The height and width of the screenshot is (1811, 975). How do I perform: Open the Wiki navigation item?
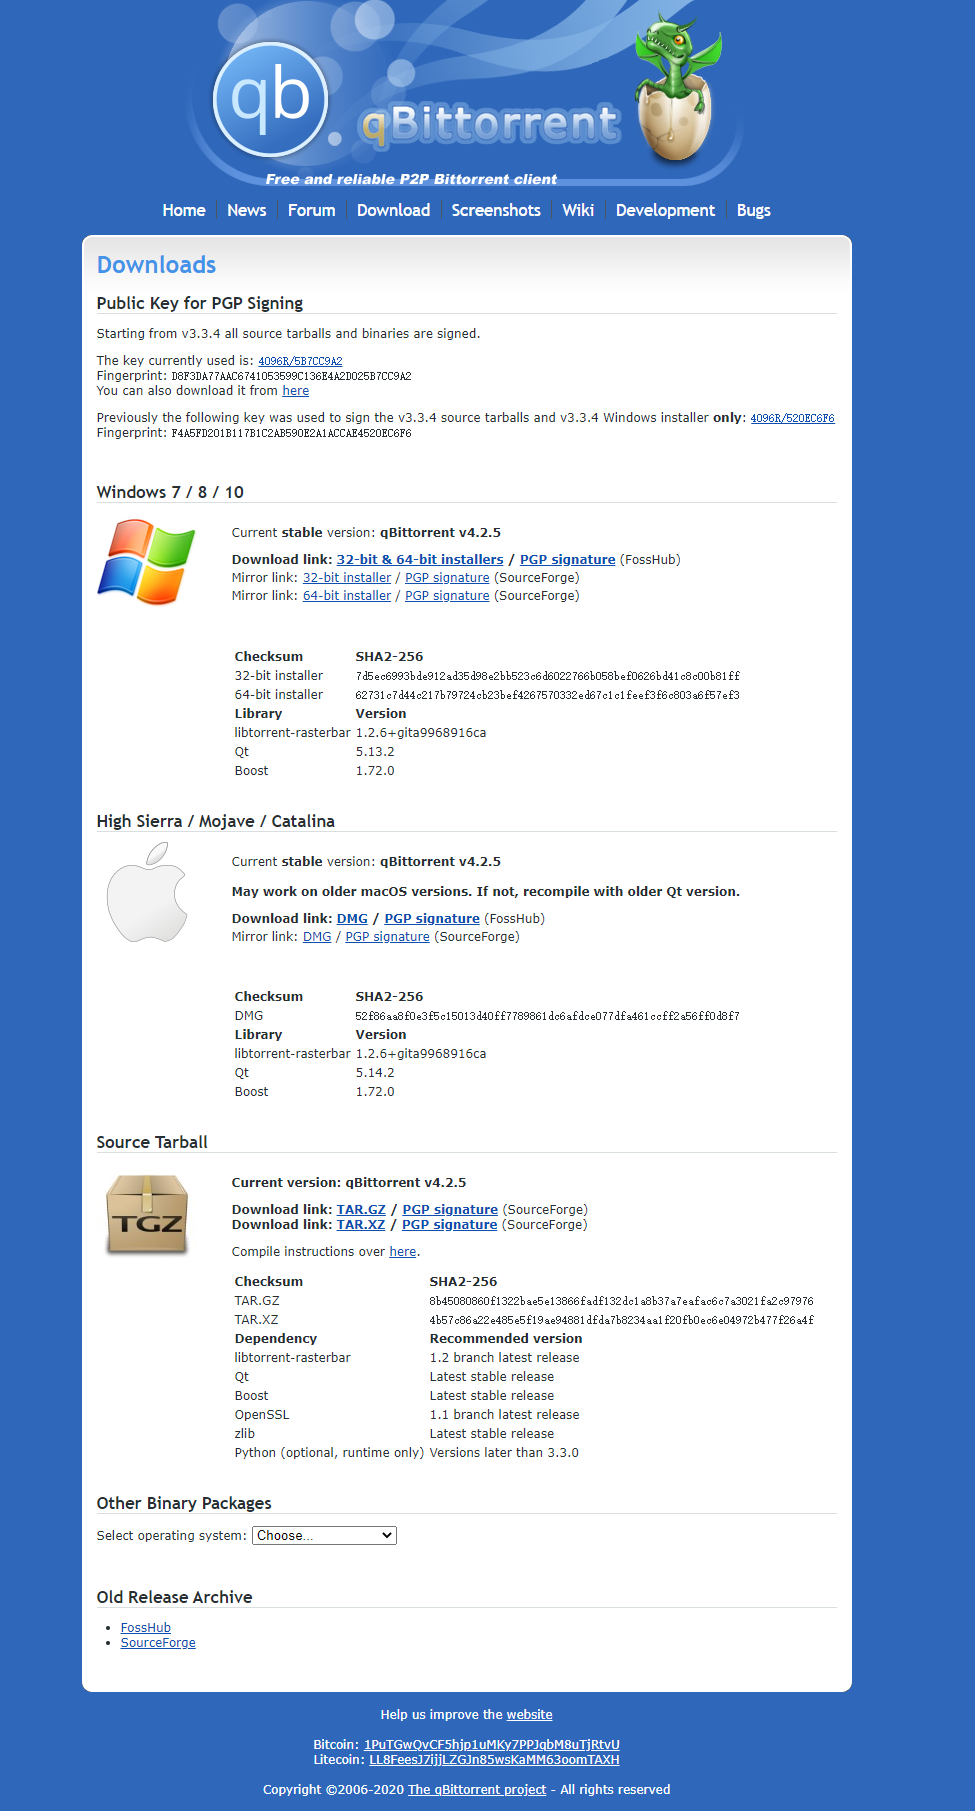coord(578,210)
